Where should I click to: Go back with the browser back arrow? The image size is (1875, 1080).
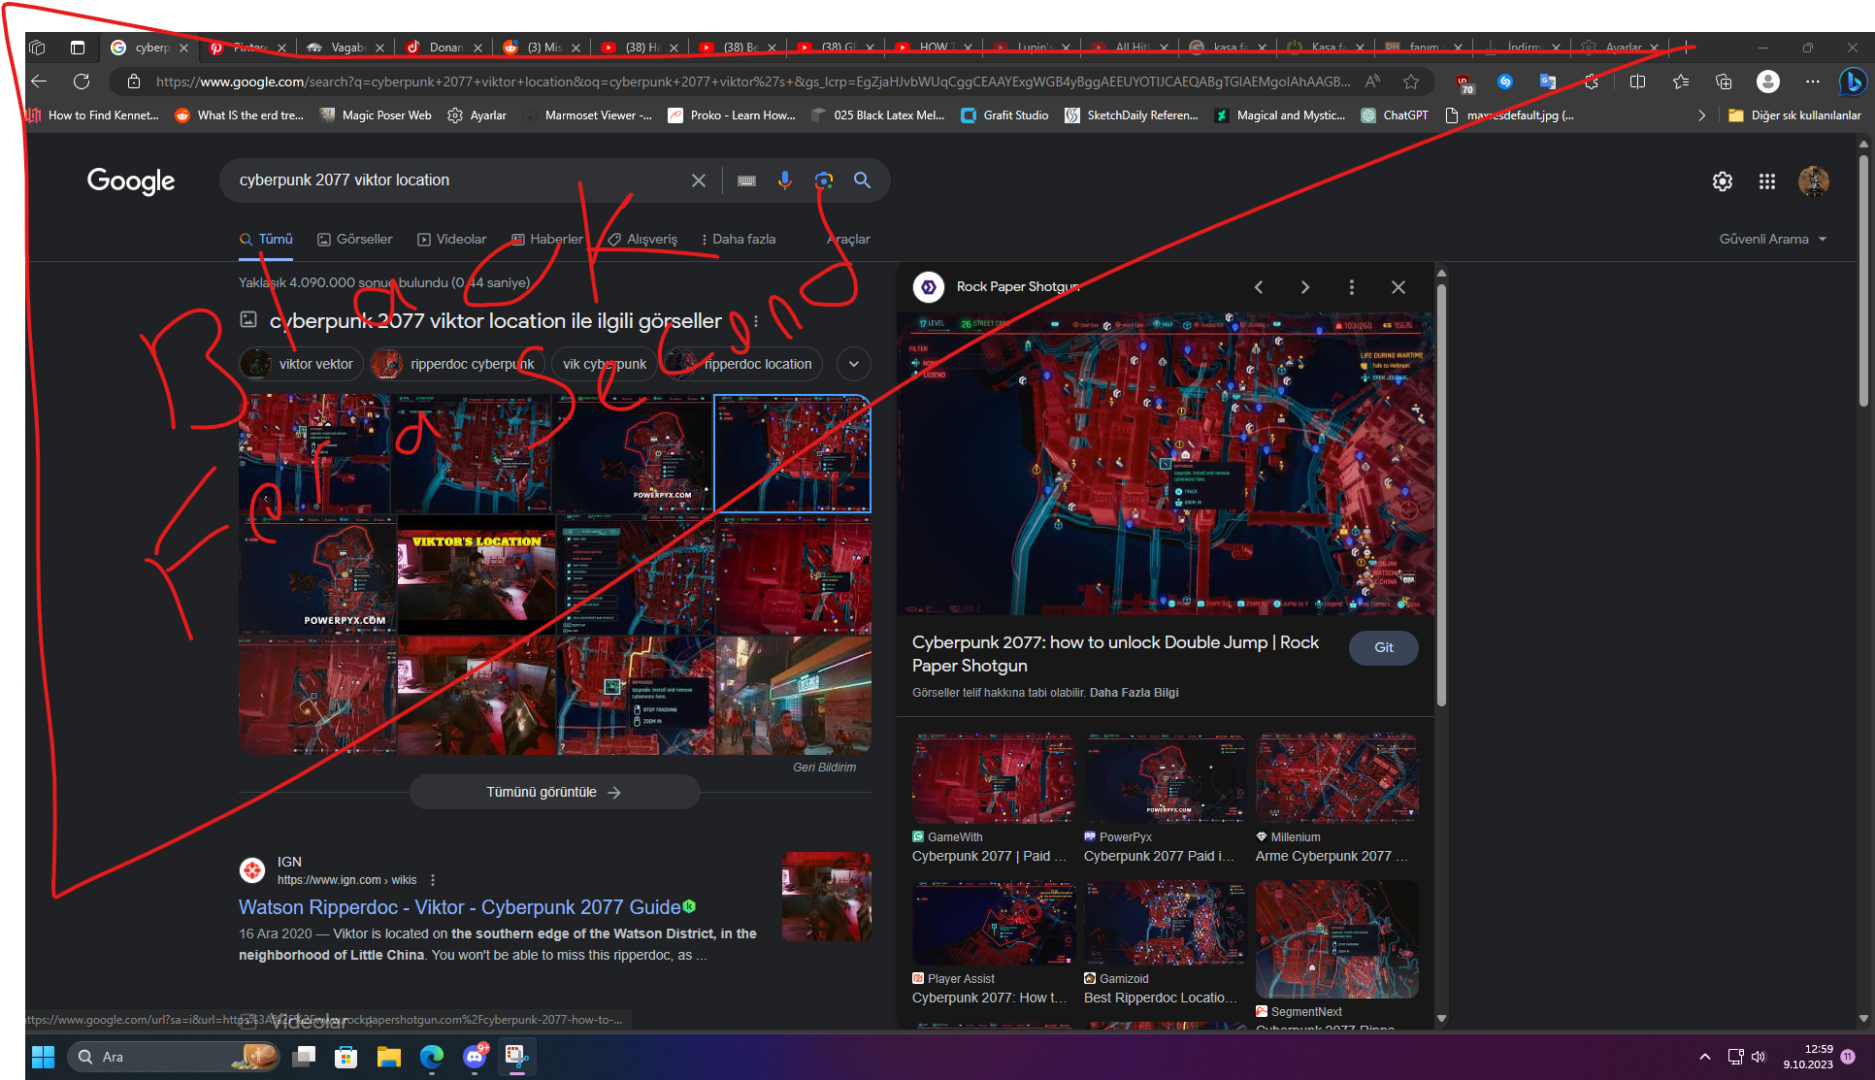tap(39, 81)
